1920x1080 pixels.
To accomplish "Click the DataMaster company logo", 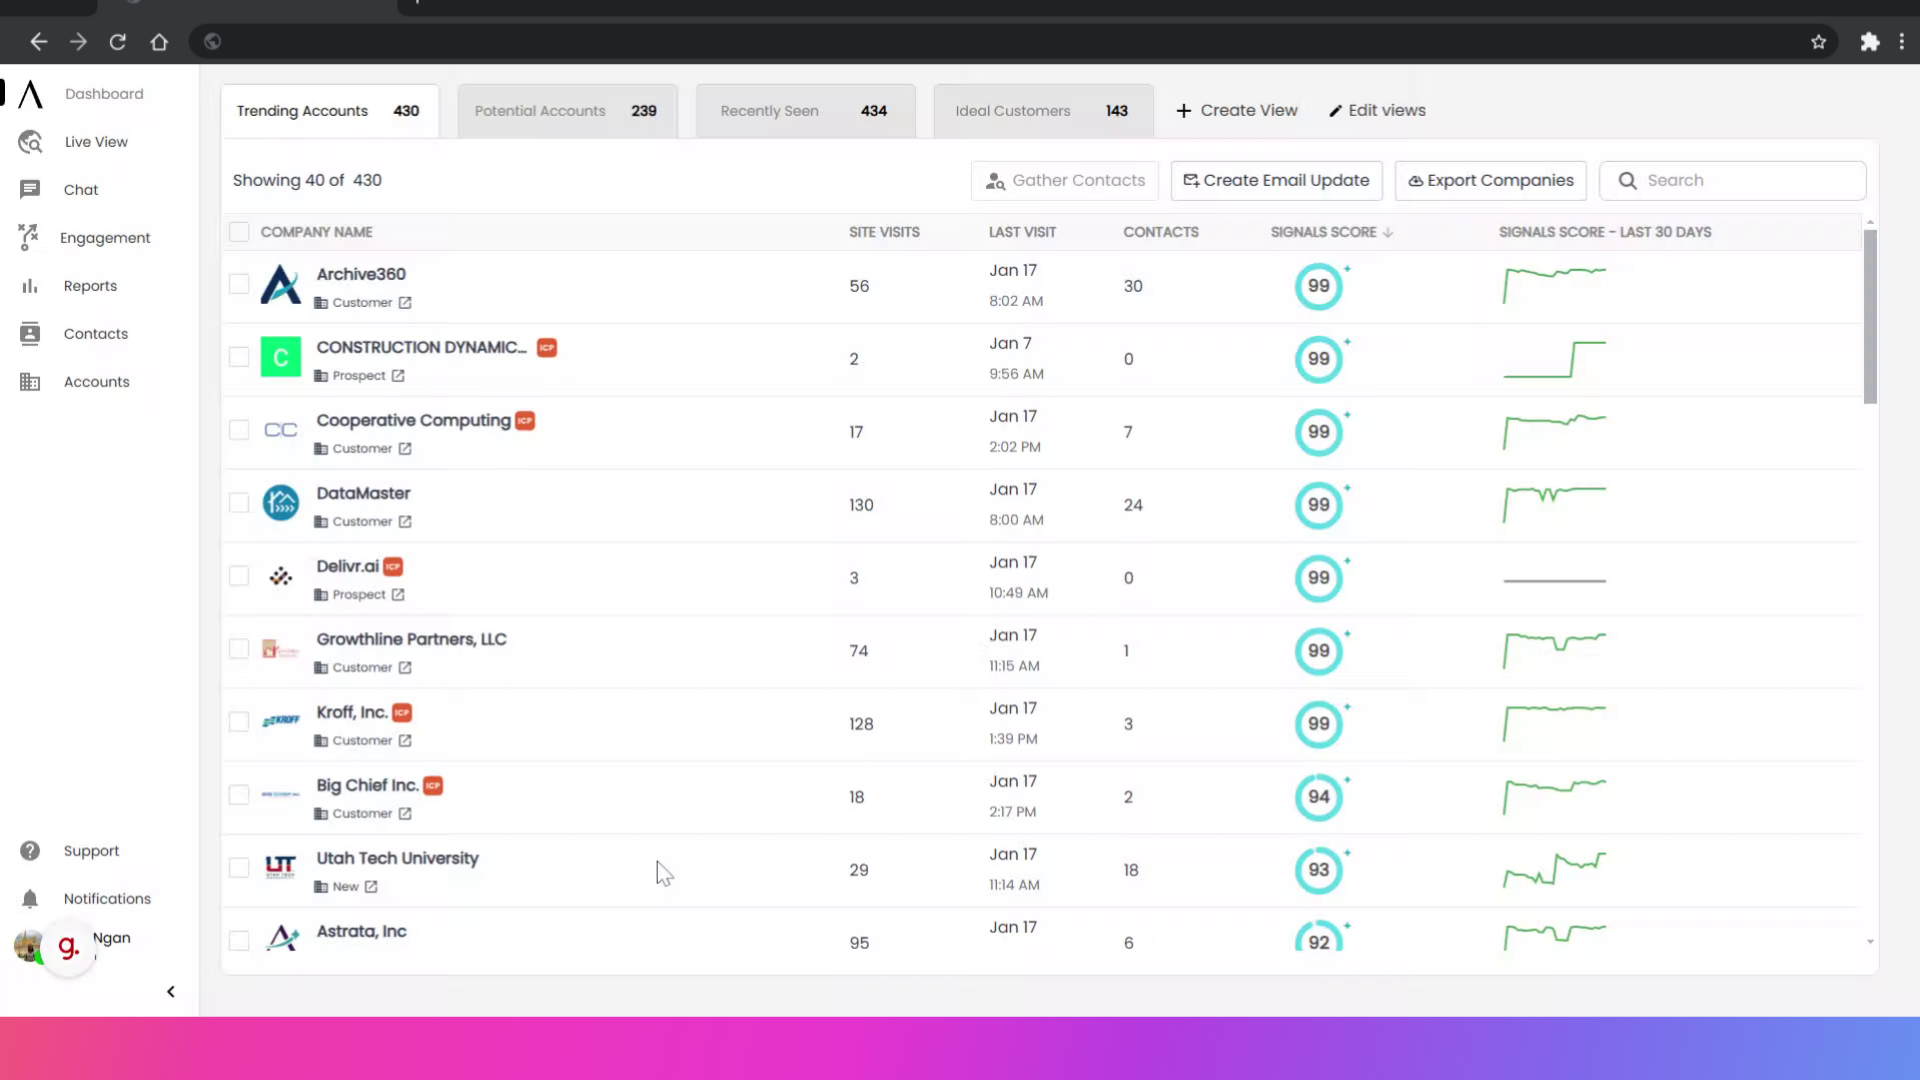I will (281, 503).
